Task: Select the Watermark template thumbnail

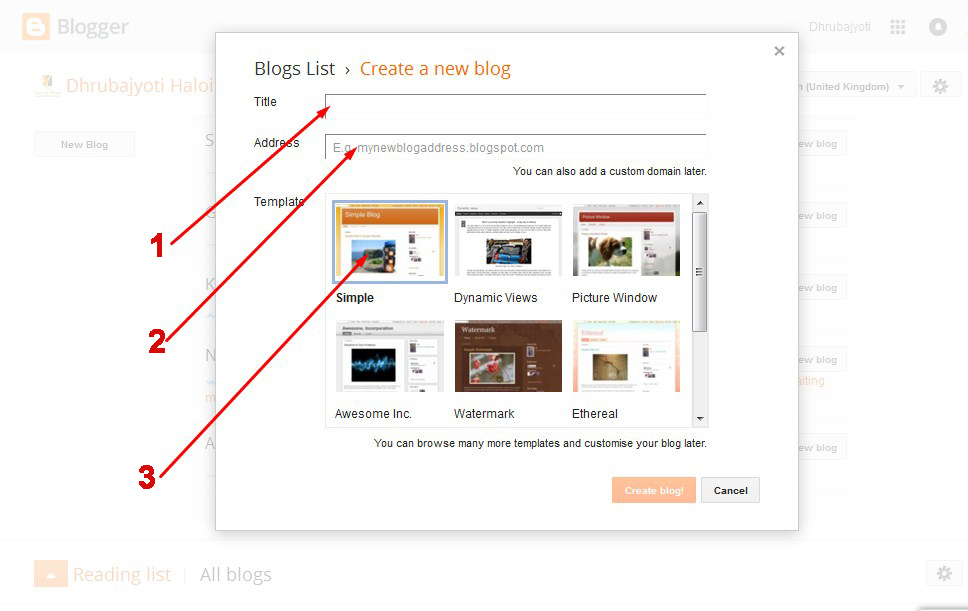Action: [x=508, y=356]
